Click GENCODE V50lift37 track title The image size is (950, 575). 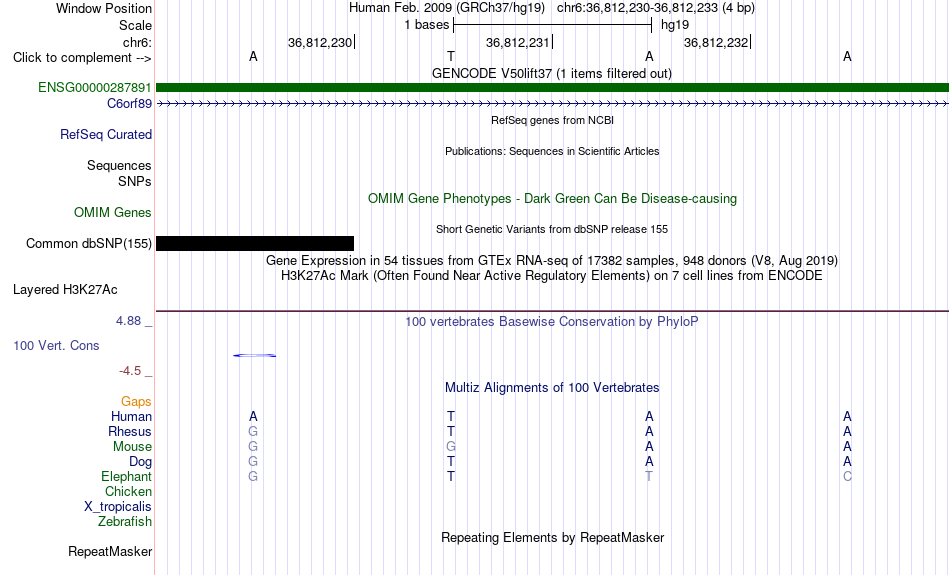pos(552,73)
